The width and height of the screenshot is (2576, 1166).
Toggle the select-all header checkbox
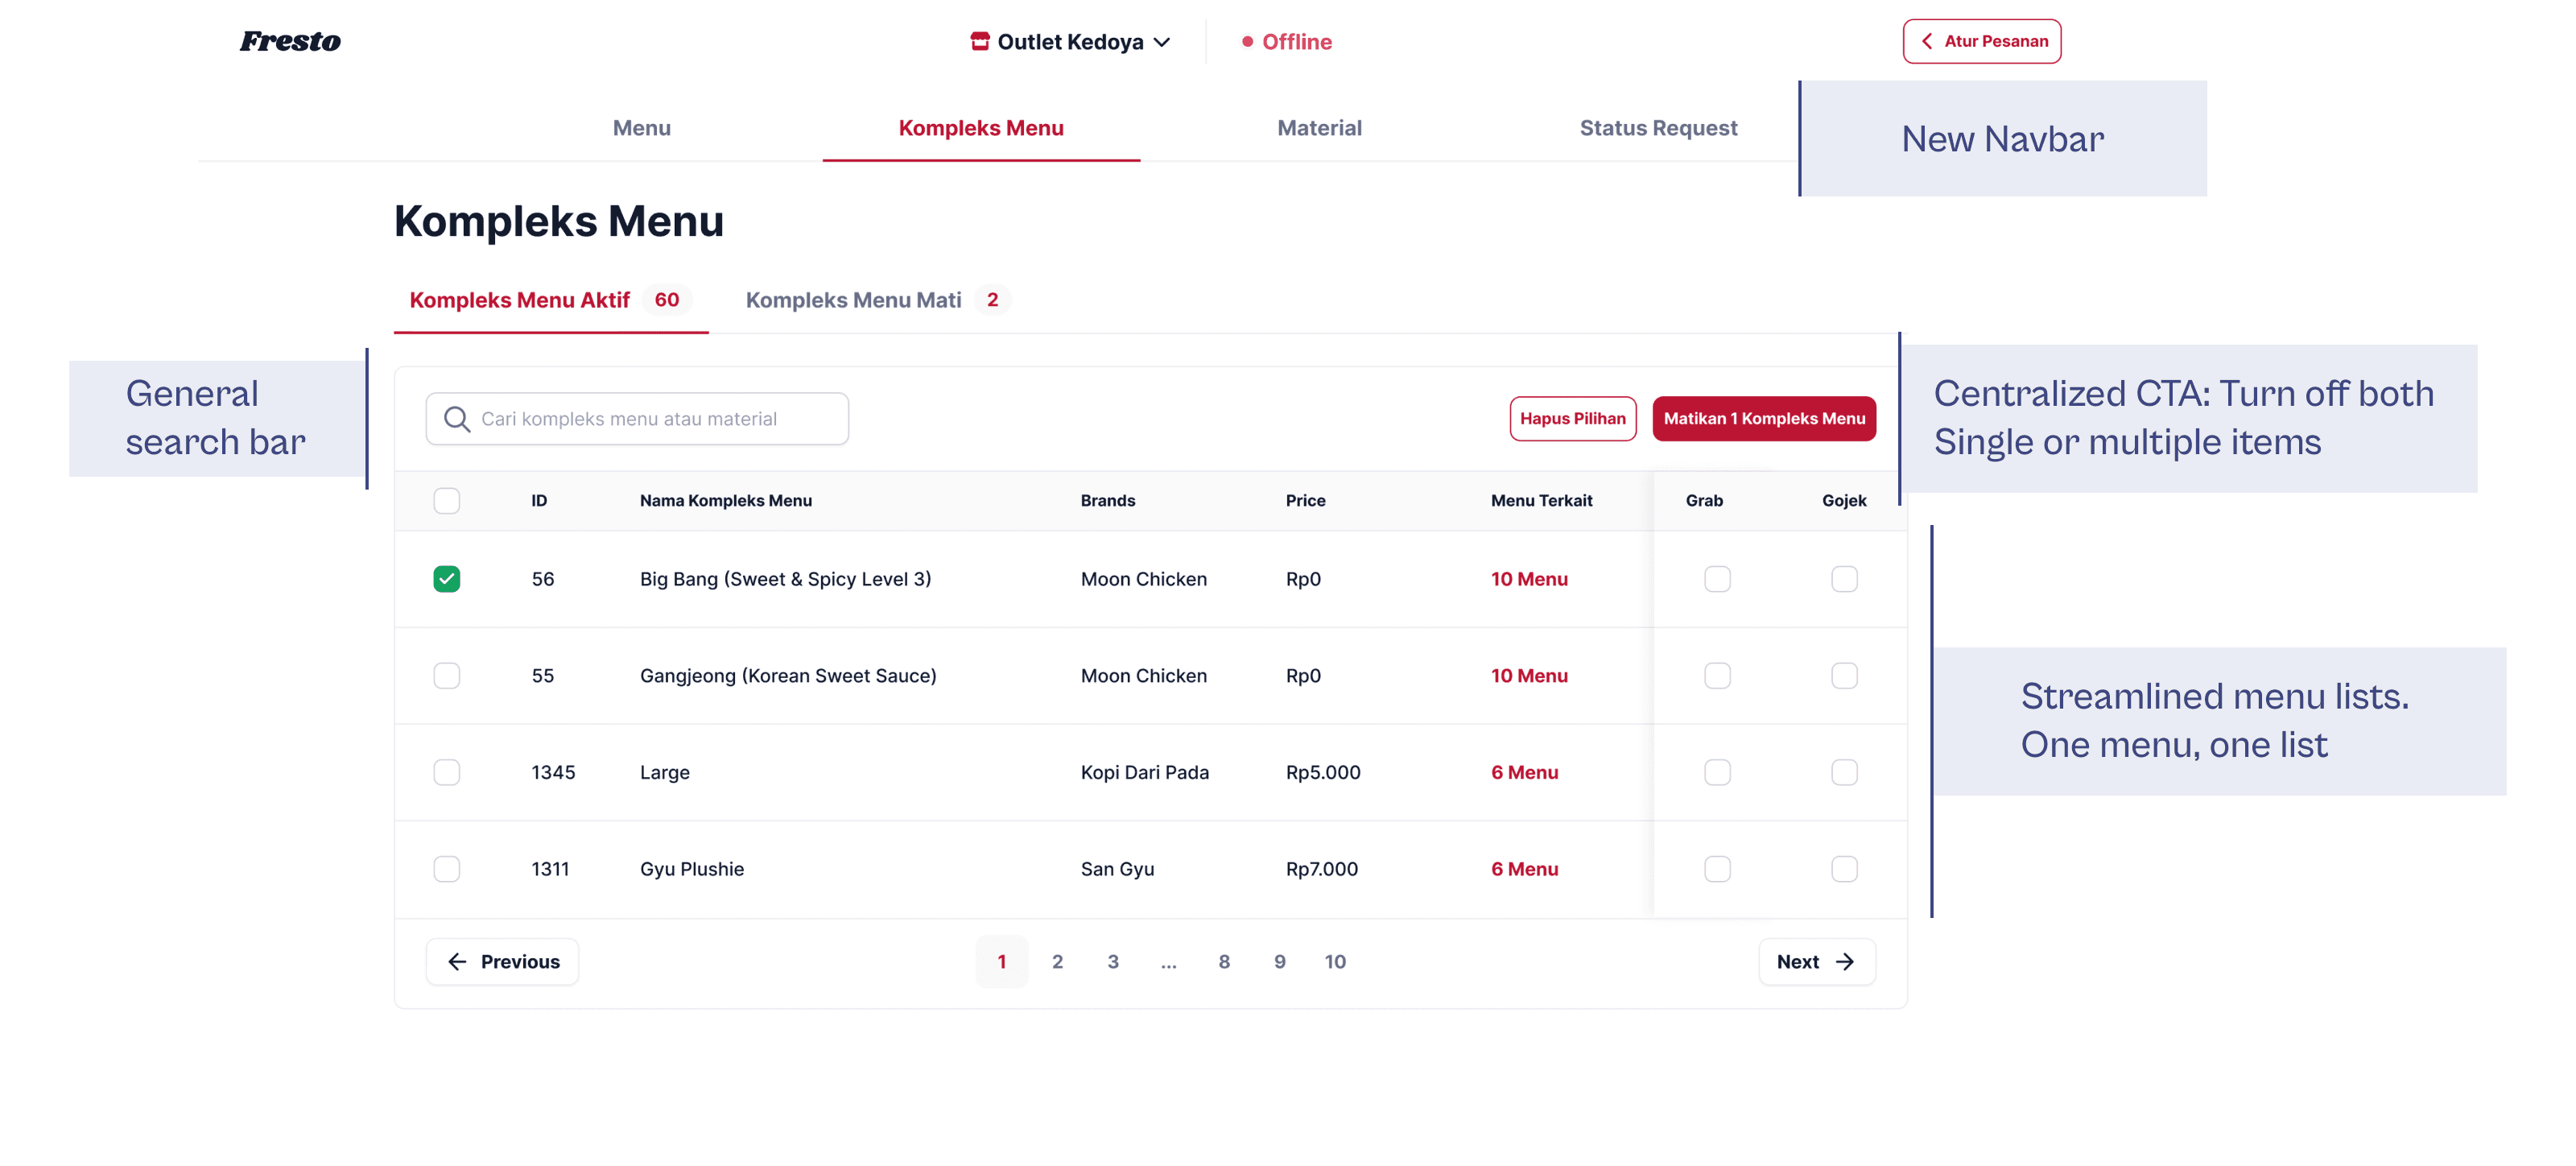point(447,501)
